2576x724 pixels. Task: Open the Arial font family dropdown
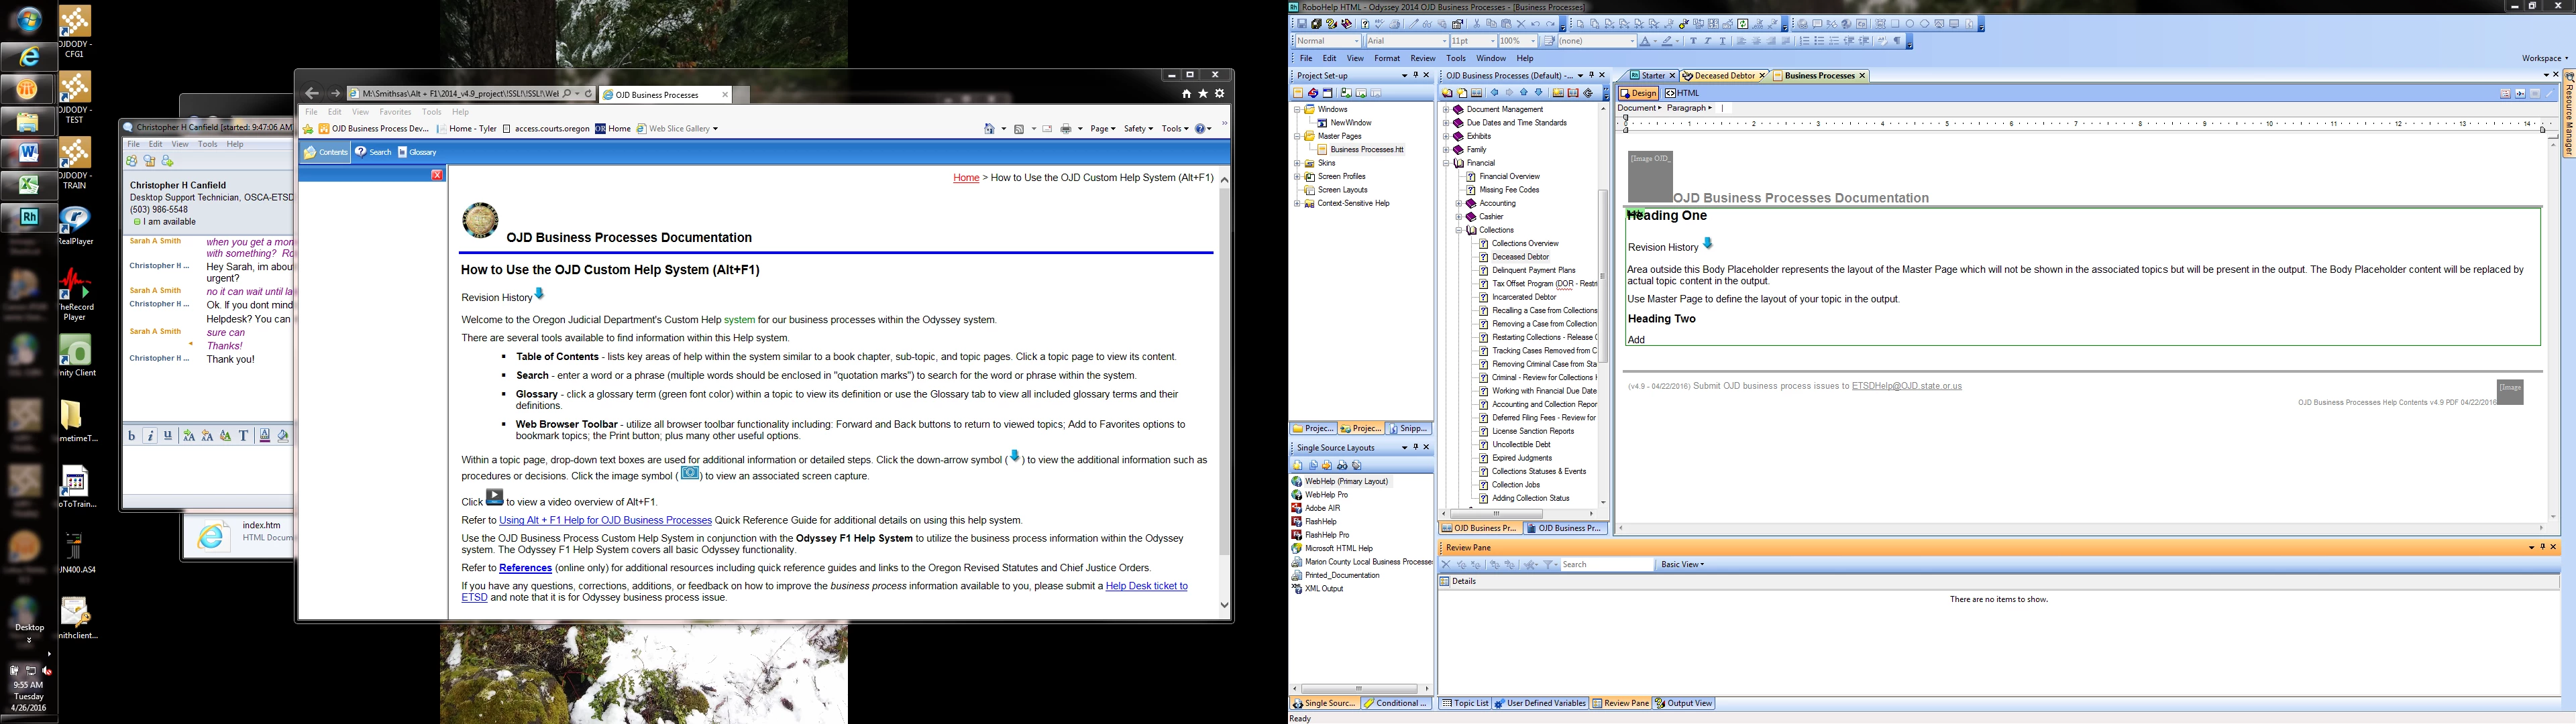click(1445, 41)
